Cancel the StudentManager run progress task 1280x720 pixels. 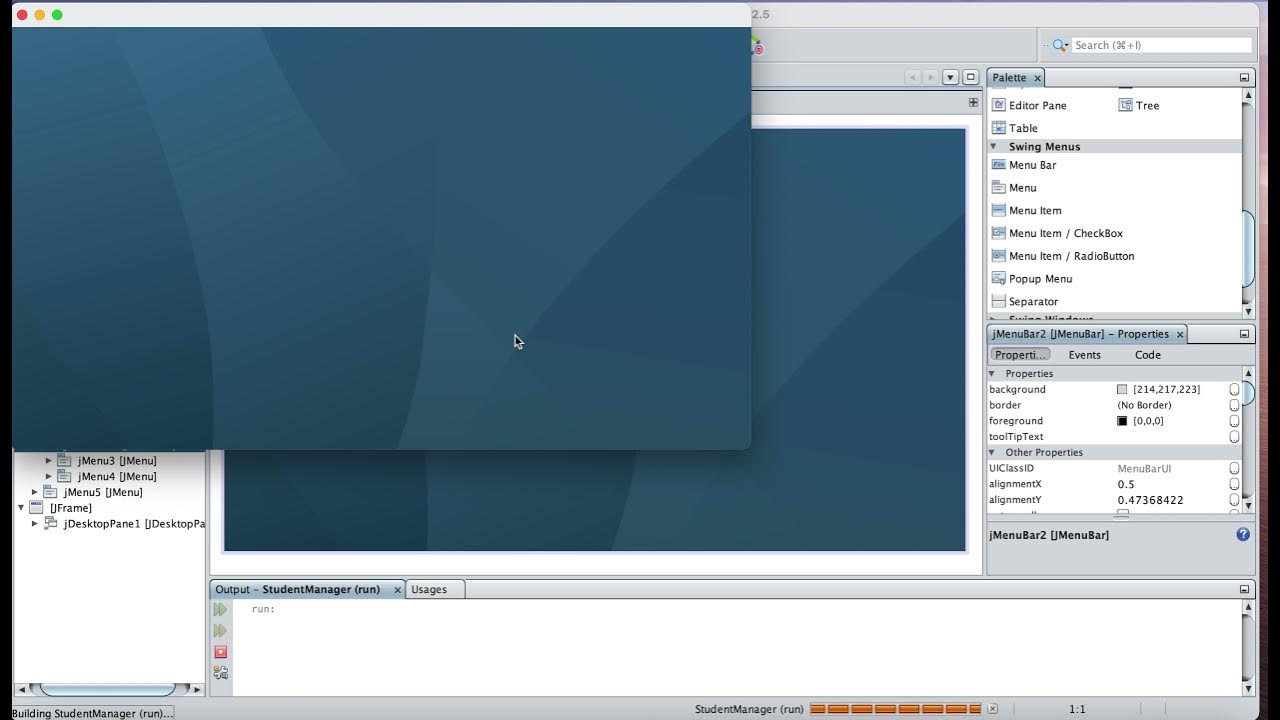(x=992, y=709)
